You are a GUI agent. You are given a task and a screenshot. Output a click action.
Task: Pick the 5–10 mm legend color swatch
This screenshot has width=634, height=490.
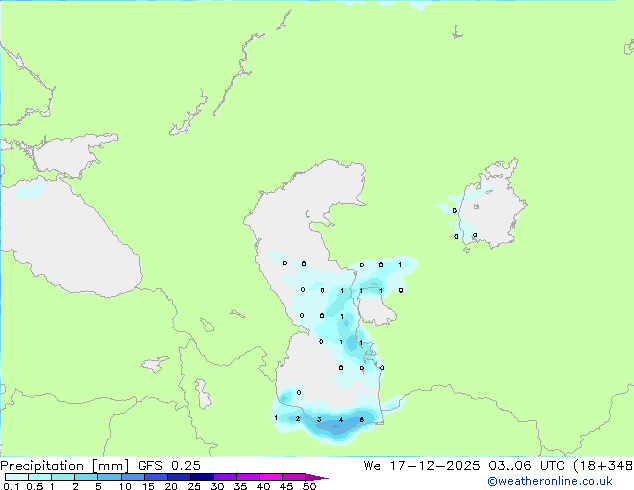pos(109,477)
